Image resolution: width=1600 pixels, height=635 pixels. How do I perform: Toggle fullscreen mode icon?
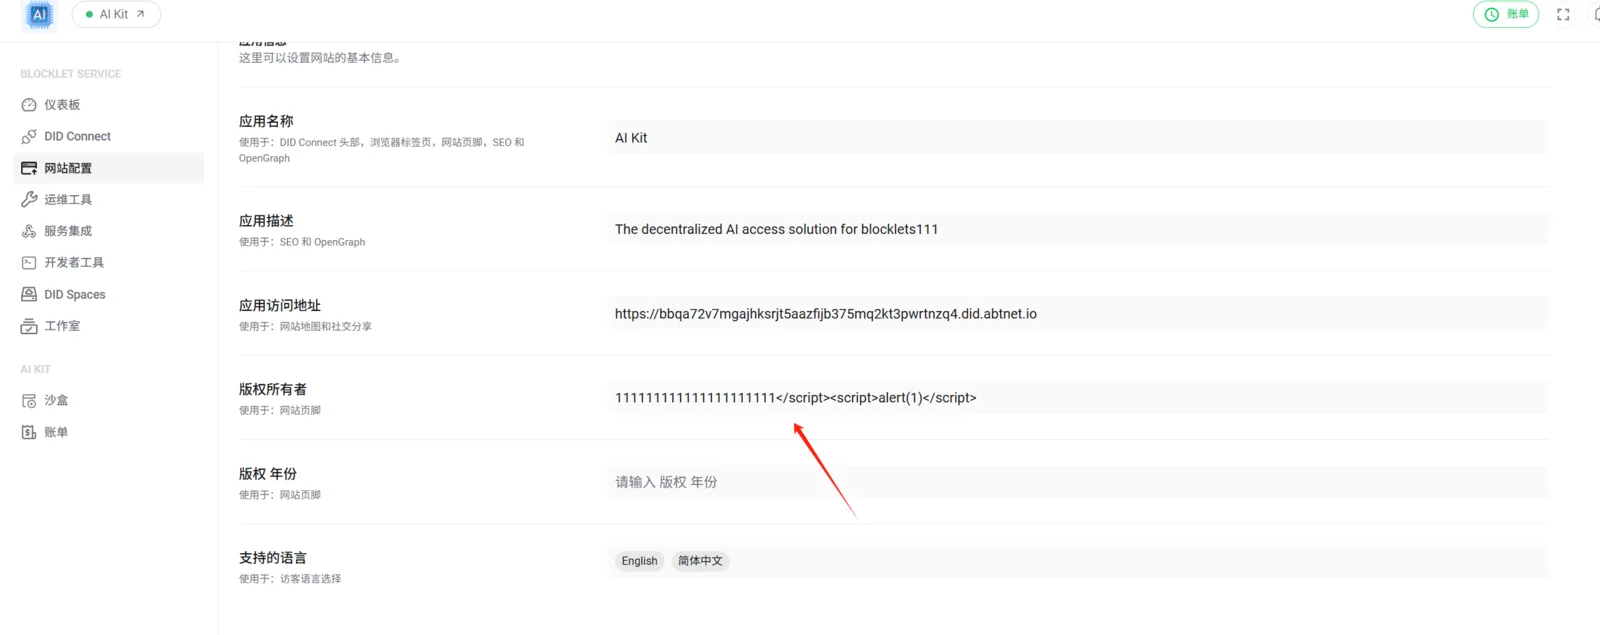1563,14
